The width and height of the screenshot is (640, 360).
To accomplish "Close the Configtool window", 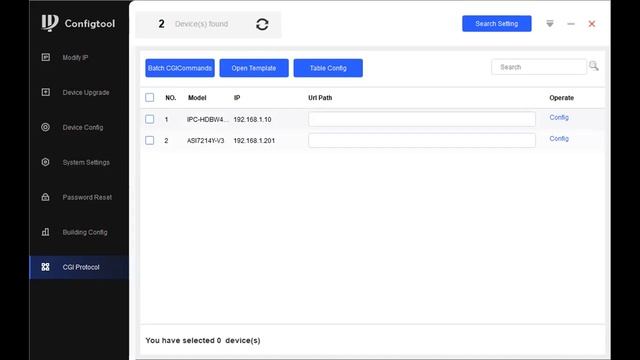I will (591, 24).
